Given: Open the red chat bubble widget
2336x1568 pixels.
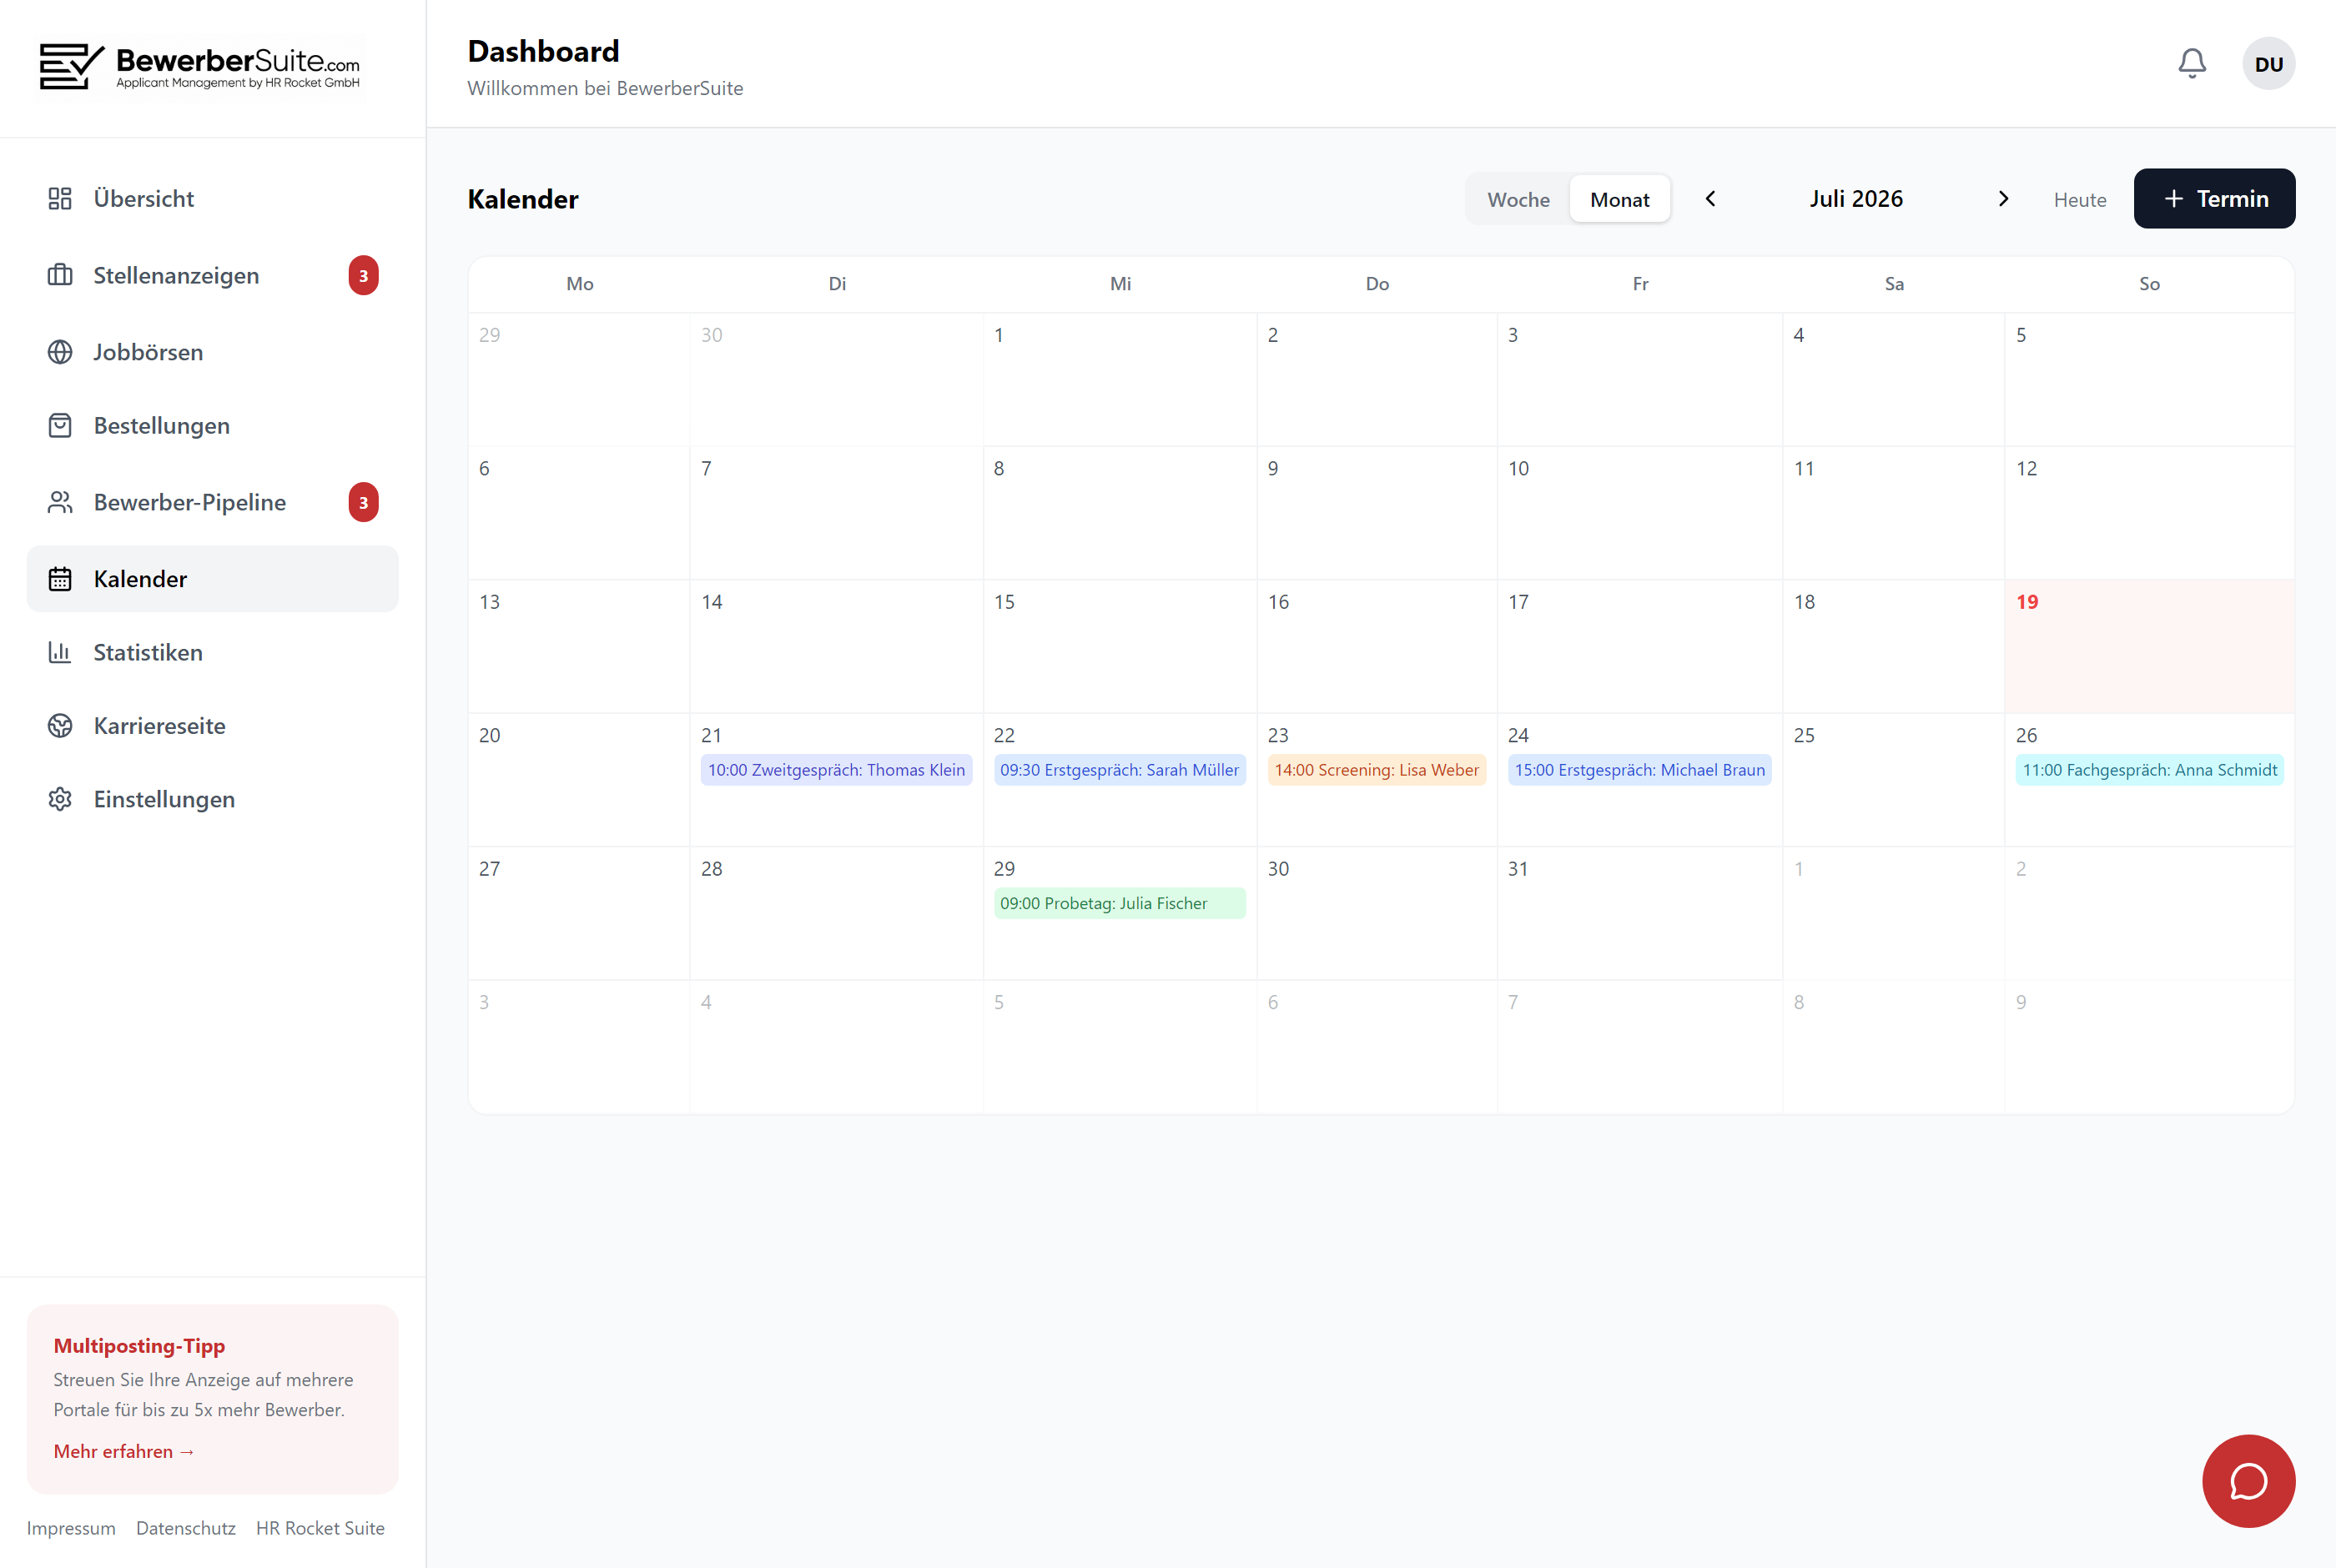Looking at the screenshot, I should pyautogui.click(x=2249, y=1481).
